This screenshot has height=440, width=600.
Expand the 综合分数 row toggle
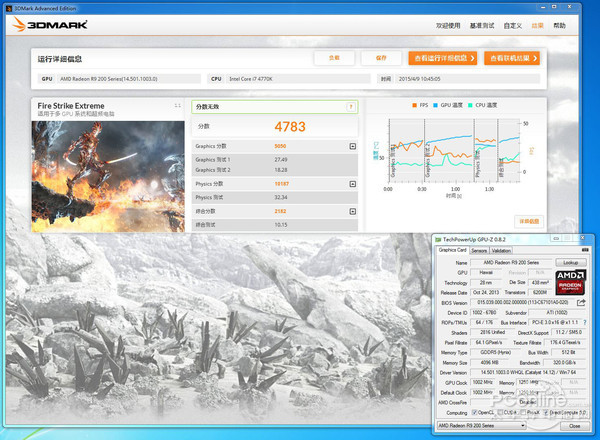coord(353,211)
